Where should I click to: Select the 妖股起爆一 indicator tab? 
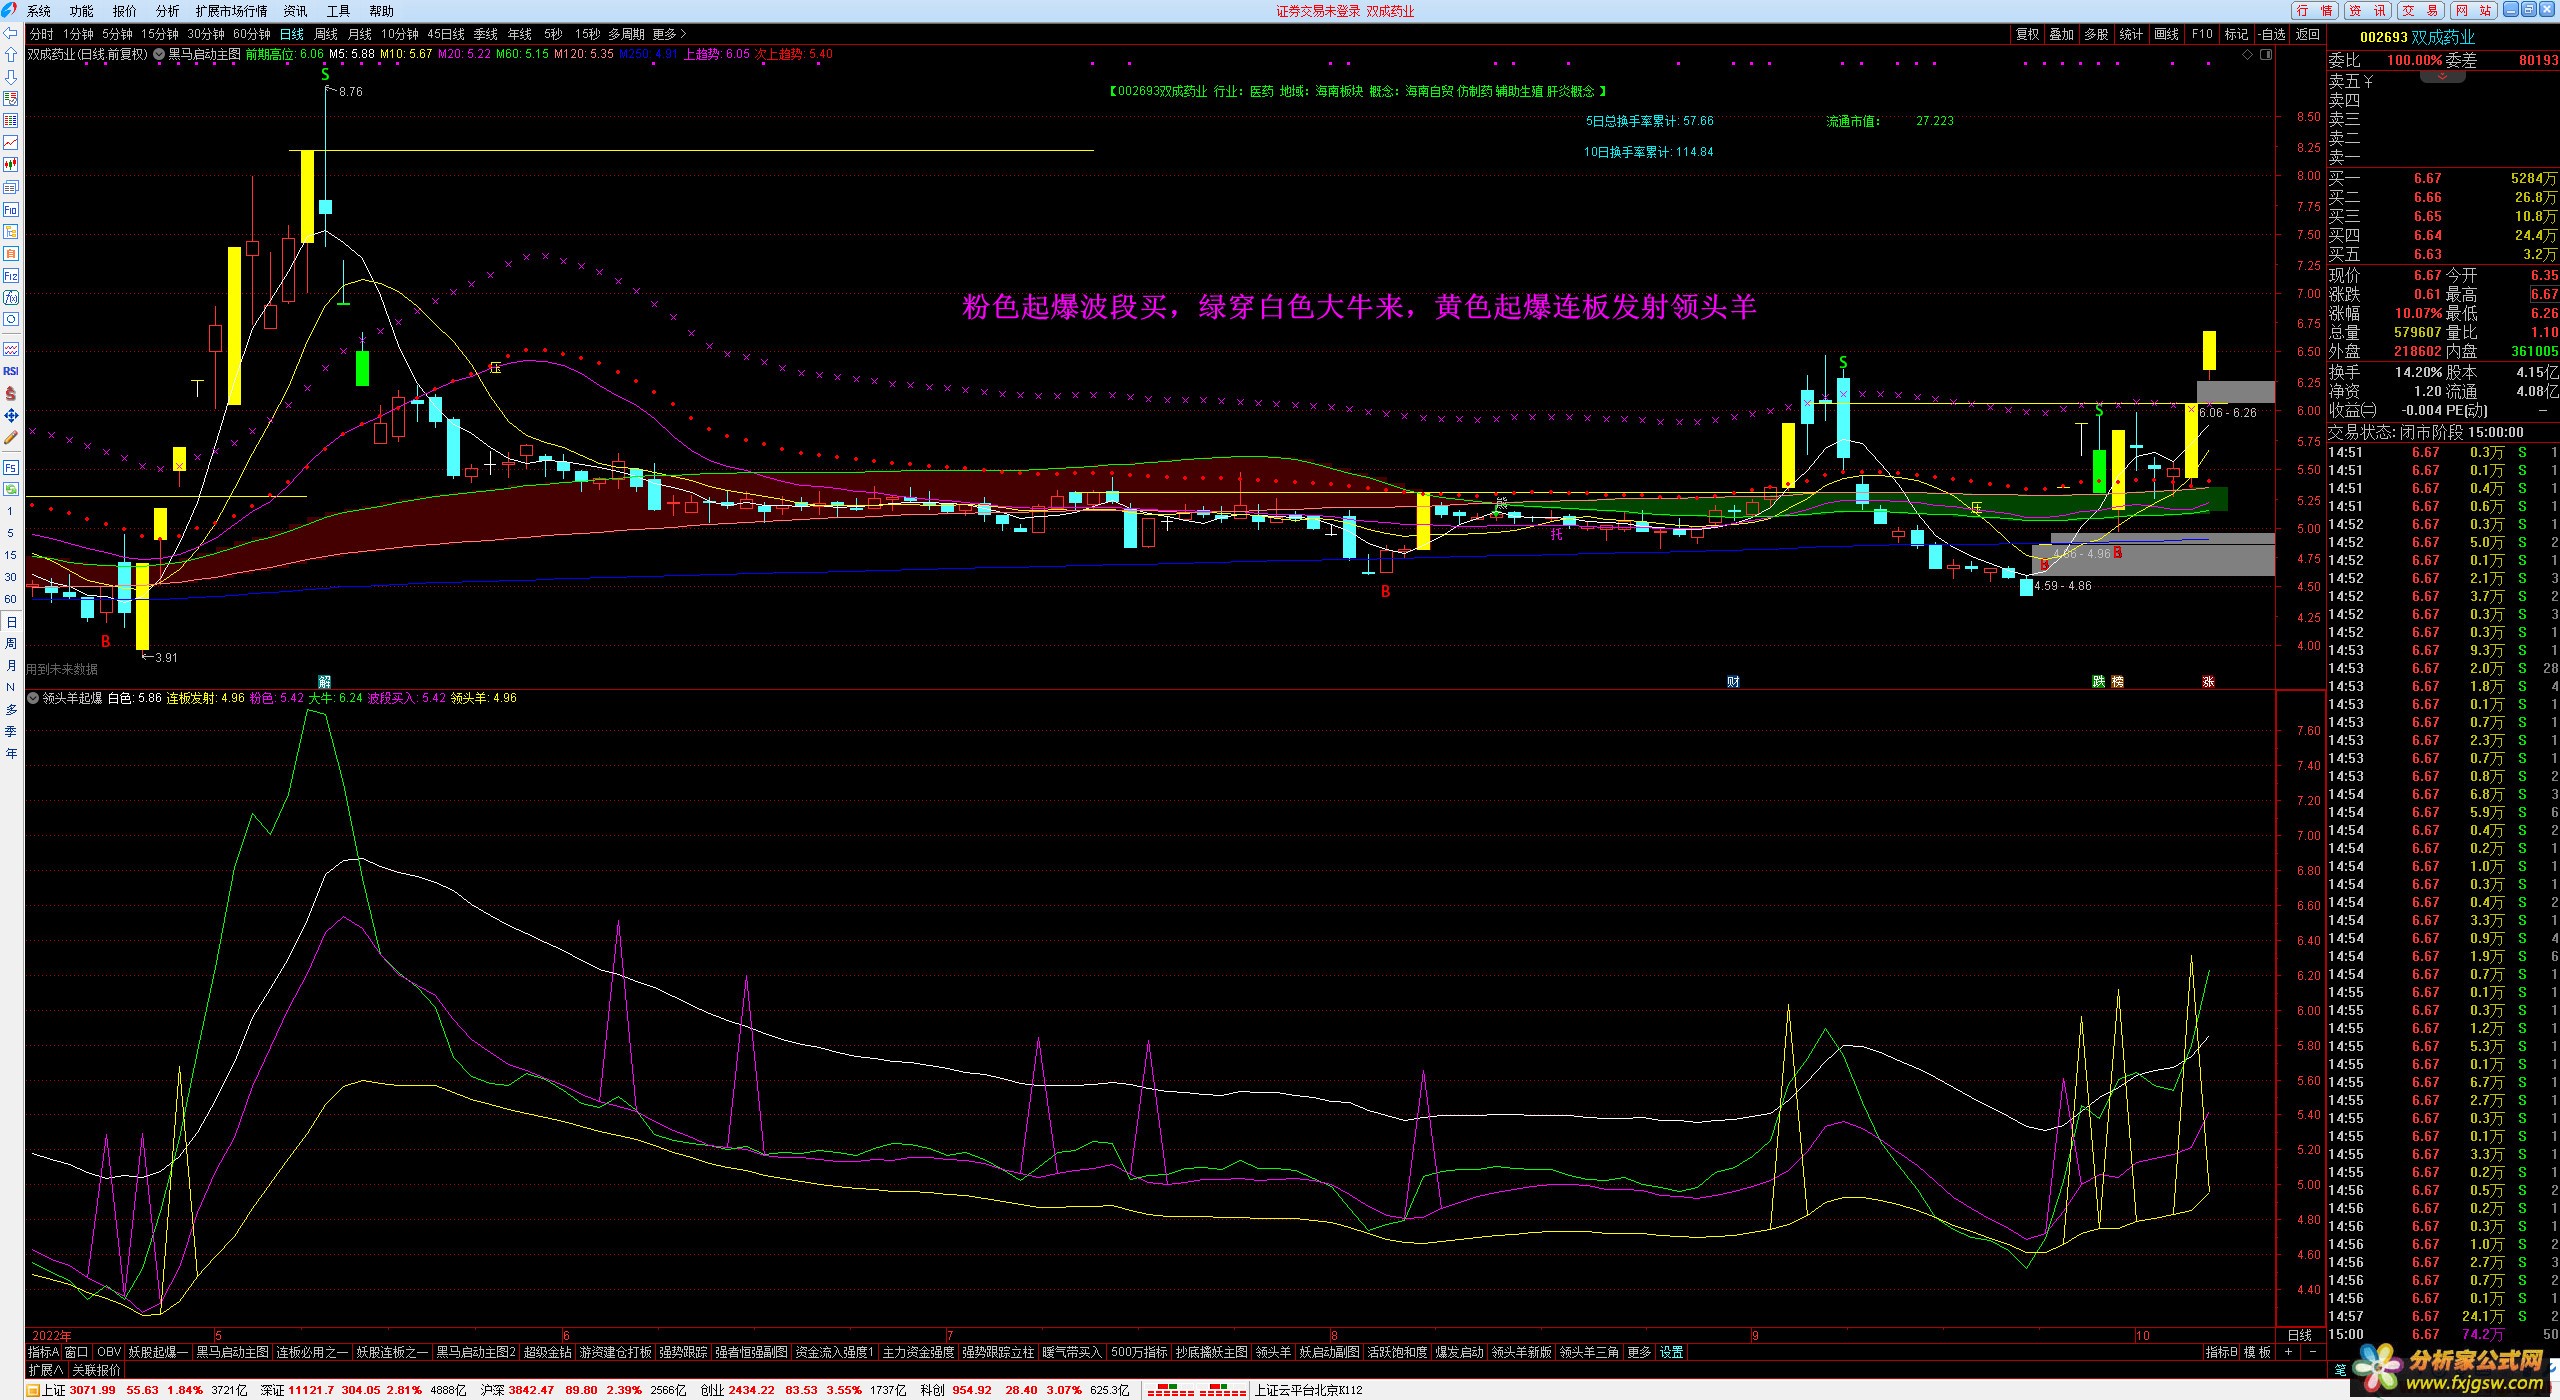[x=158, y=1352]
